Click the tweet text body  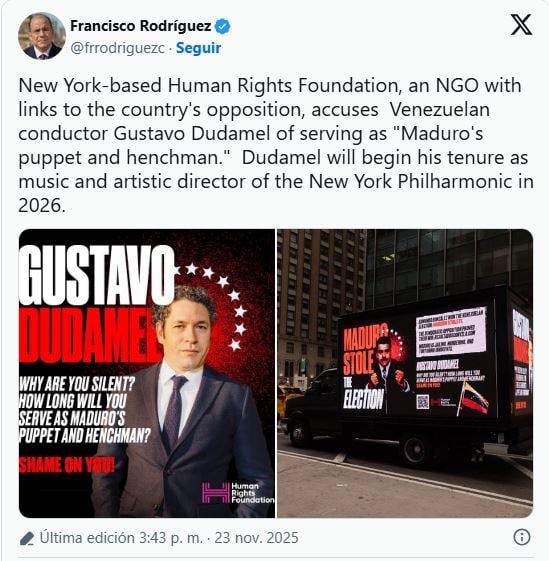(x=276, y=145)
